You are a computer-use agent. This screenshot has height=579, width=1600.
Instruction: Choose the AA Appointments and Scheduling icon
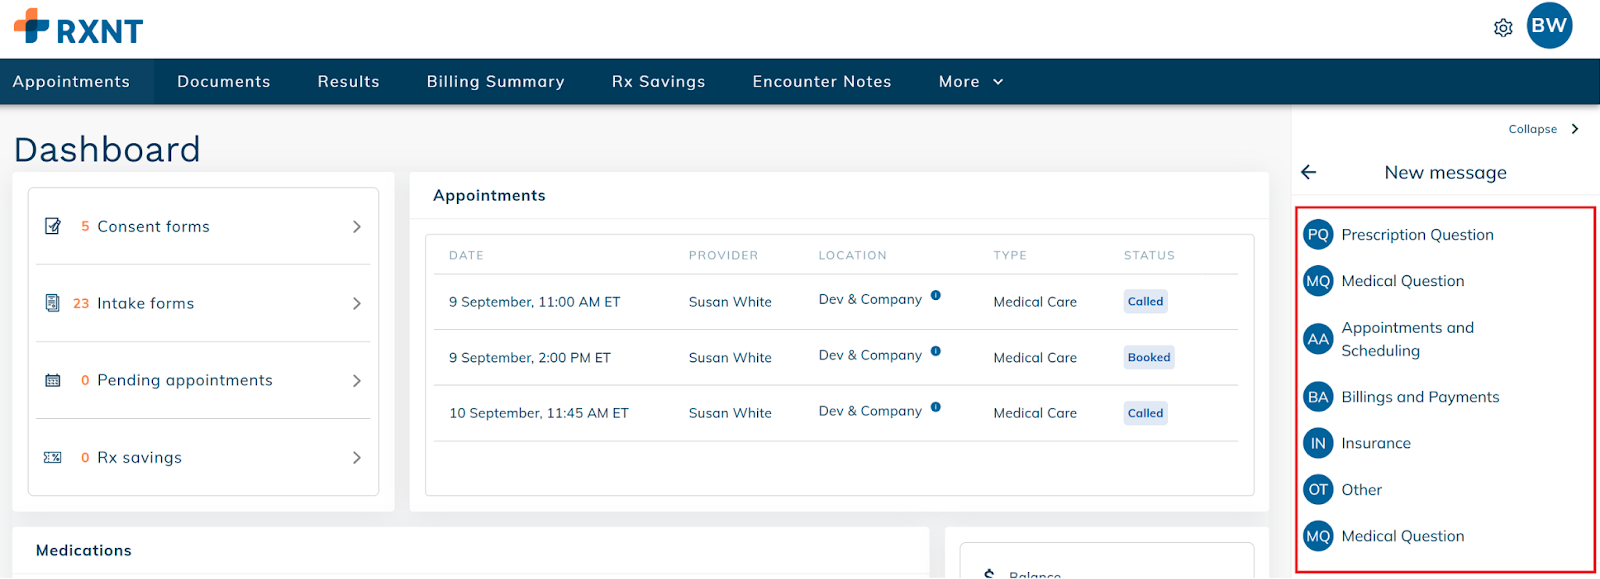coord(1318,339)
